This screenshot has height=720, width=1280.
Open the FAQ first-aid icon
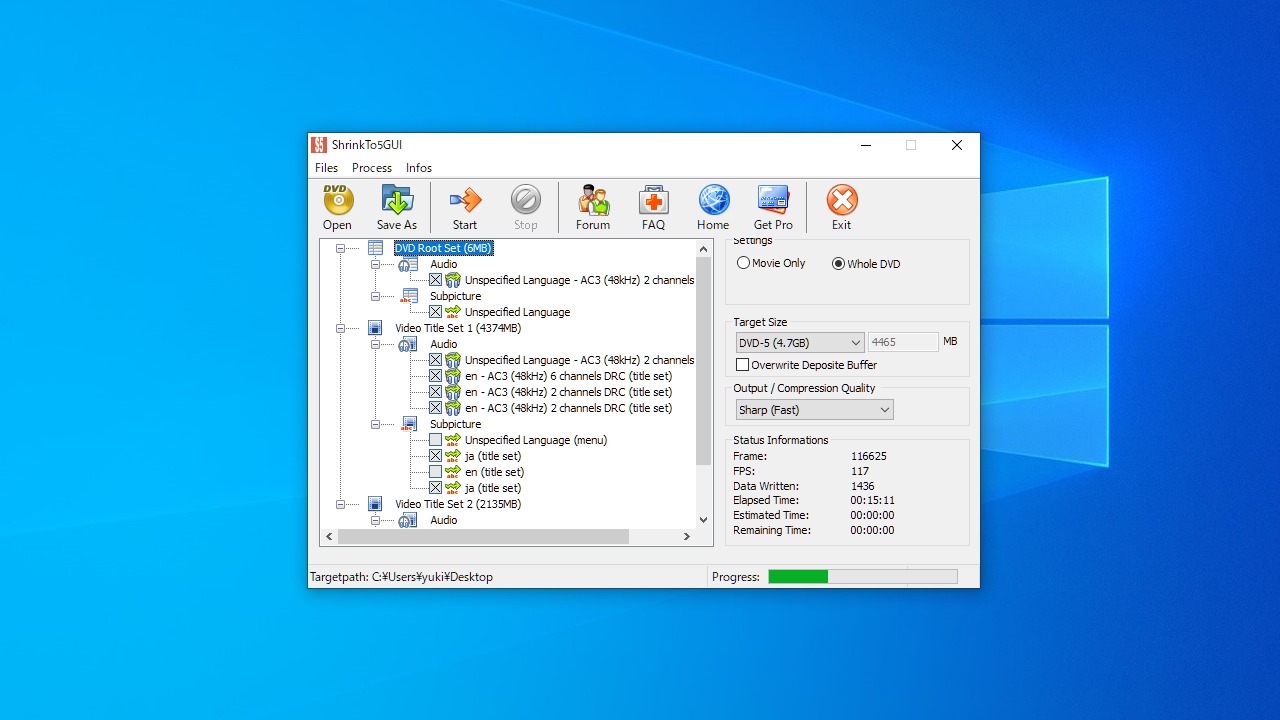click(654, 199)
